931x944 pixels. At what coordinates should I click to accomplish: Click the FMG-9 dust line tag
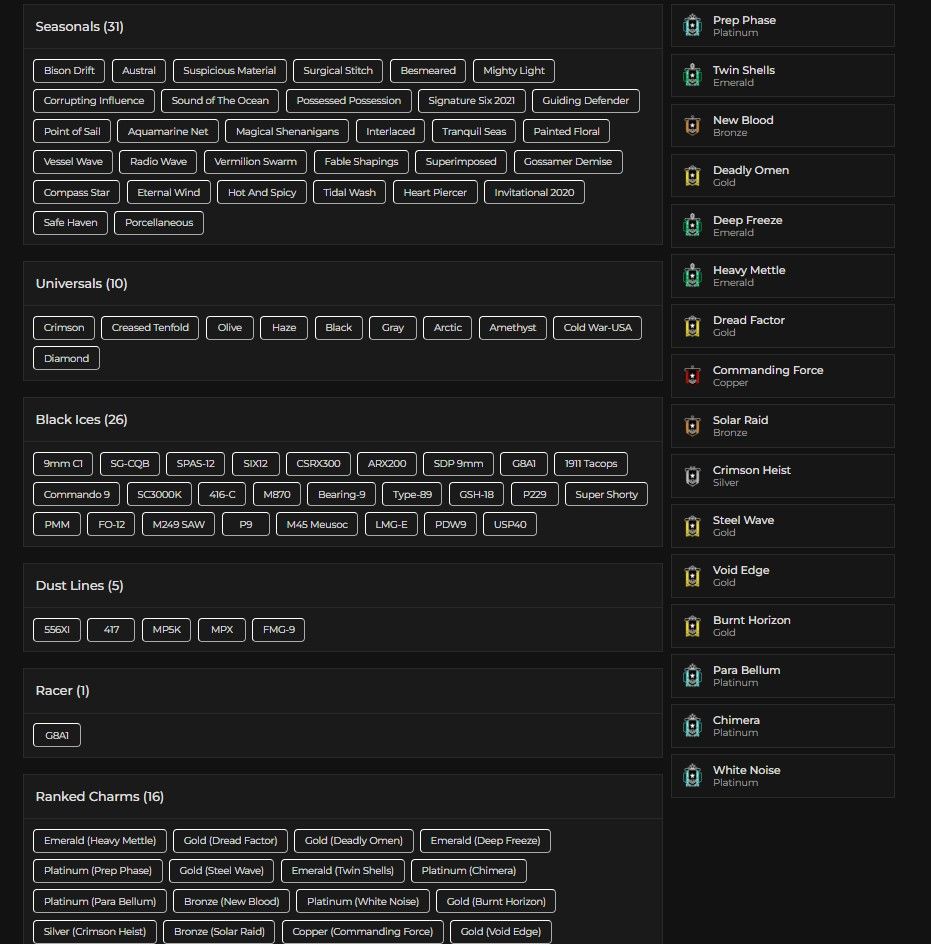pyautogui.click(x=278, y=630)
